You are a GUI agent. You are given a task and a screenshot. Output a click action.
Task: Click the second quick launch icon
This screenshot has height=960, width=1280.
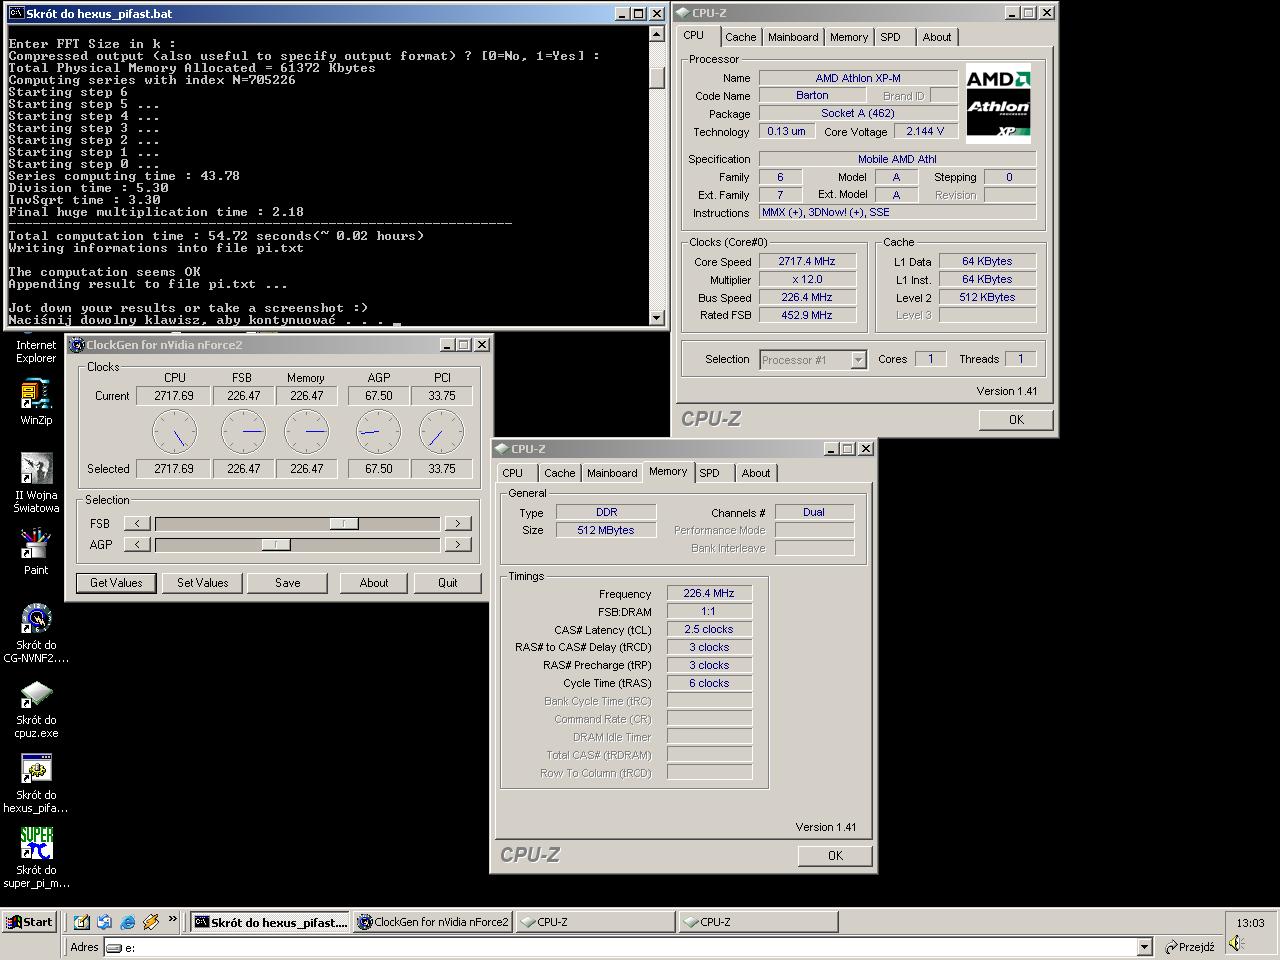tap(104, 922)
